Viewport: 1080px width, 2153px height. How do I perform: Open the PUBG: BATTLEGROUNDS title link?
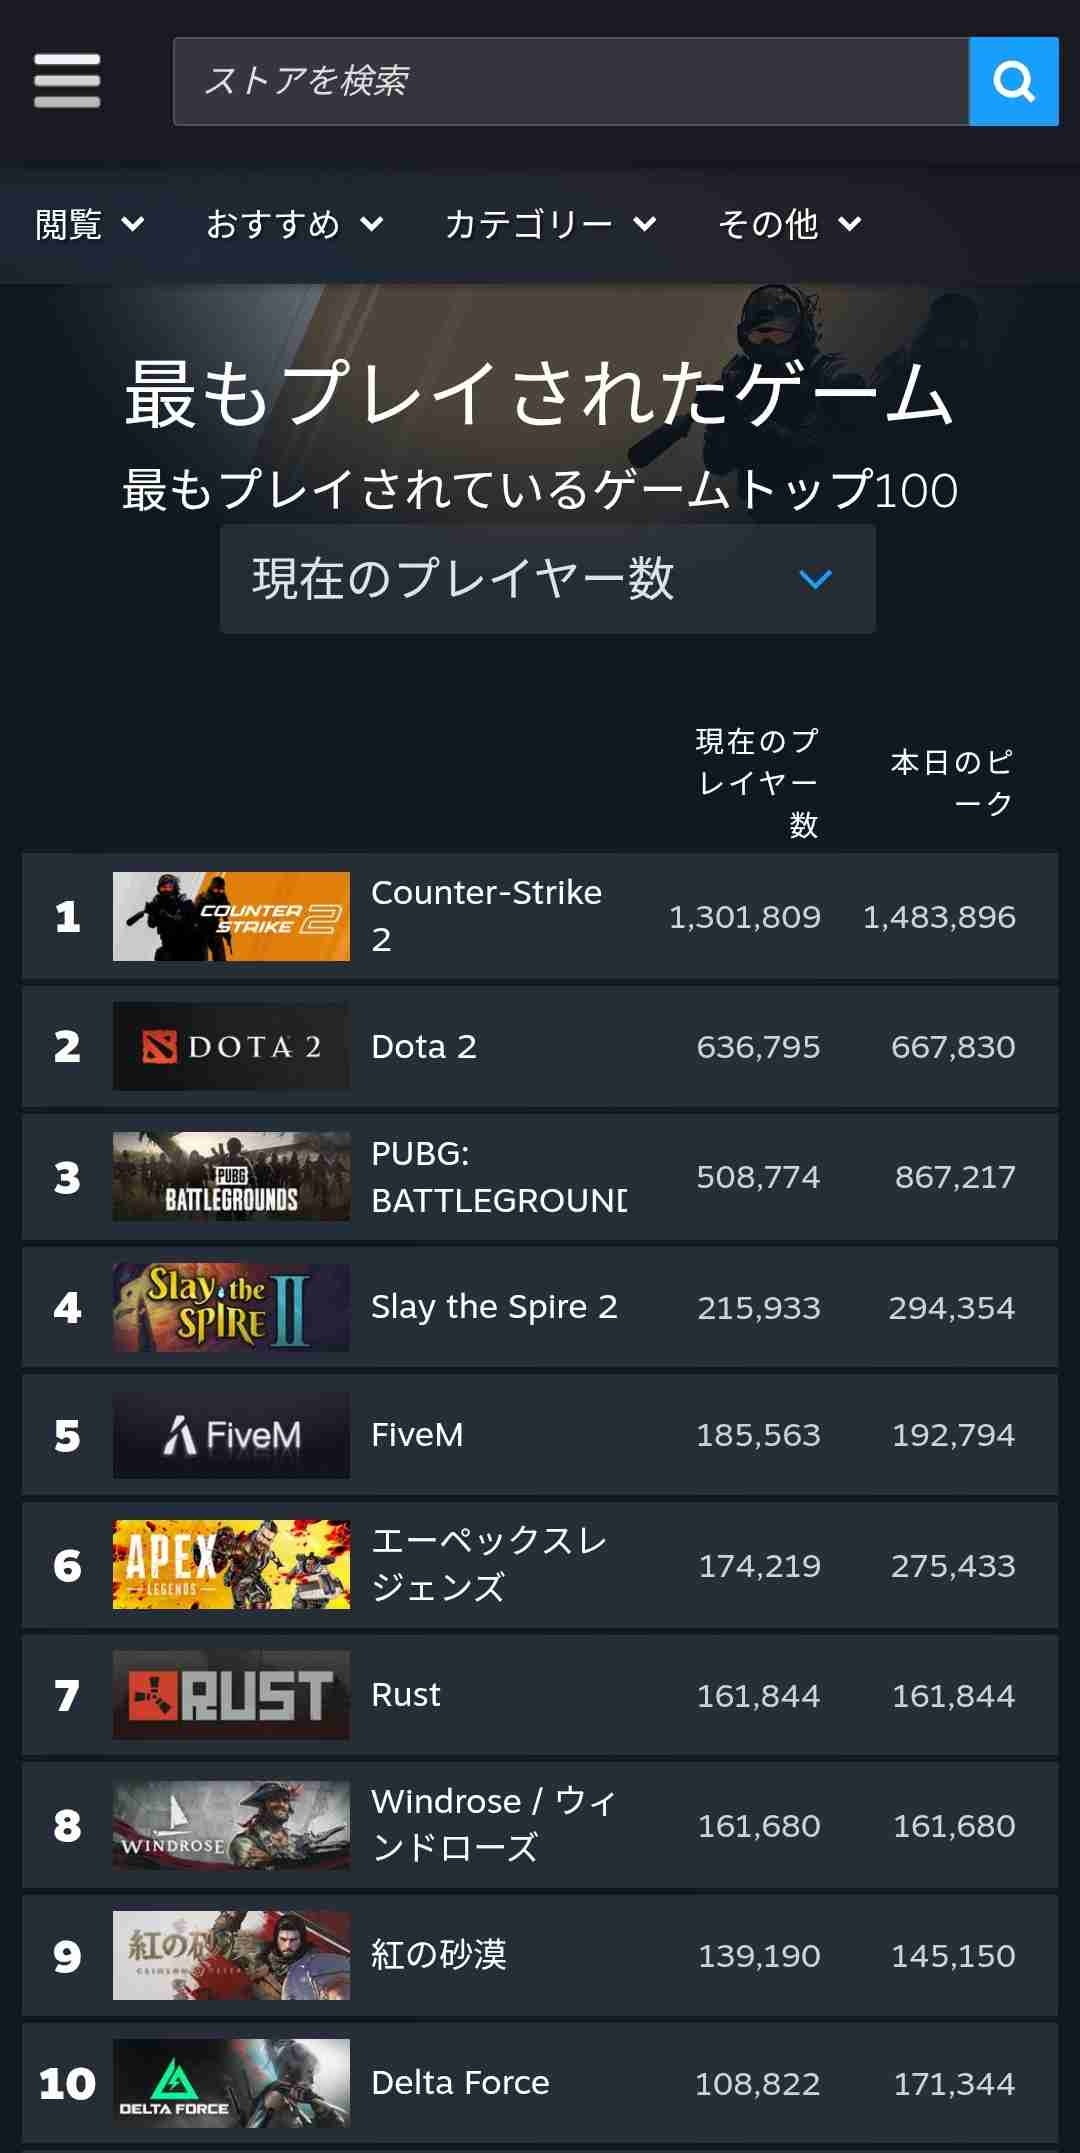click(498, 1177)
